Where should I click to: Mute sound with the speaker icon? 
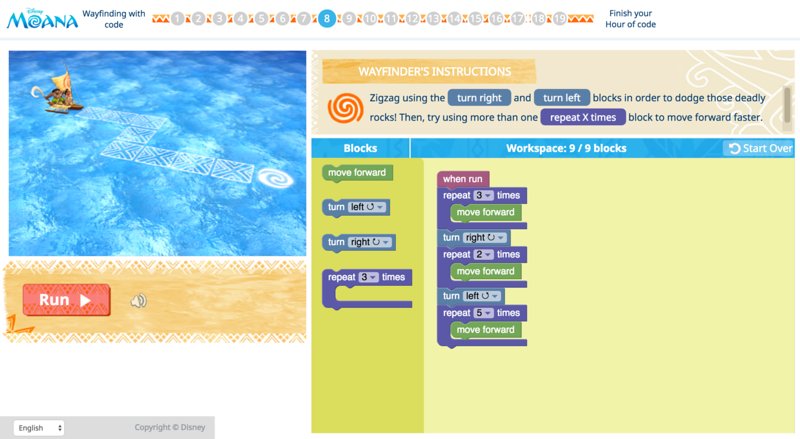(138, 301)
